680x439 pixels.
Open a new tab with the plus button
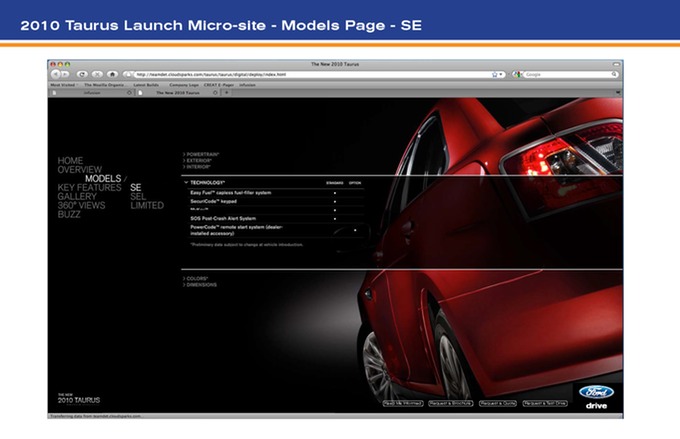coord(226,92)
